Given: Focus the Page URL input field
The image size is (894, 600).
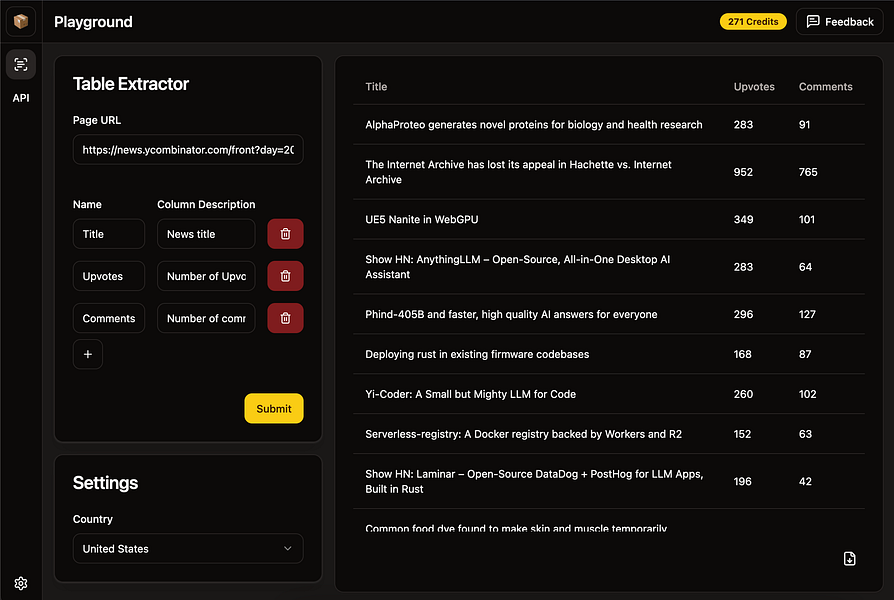Looking at the screenshot, I should tap(188, 149).
